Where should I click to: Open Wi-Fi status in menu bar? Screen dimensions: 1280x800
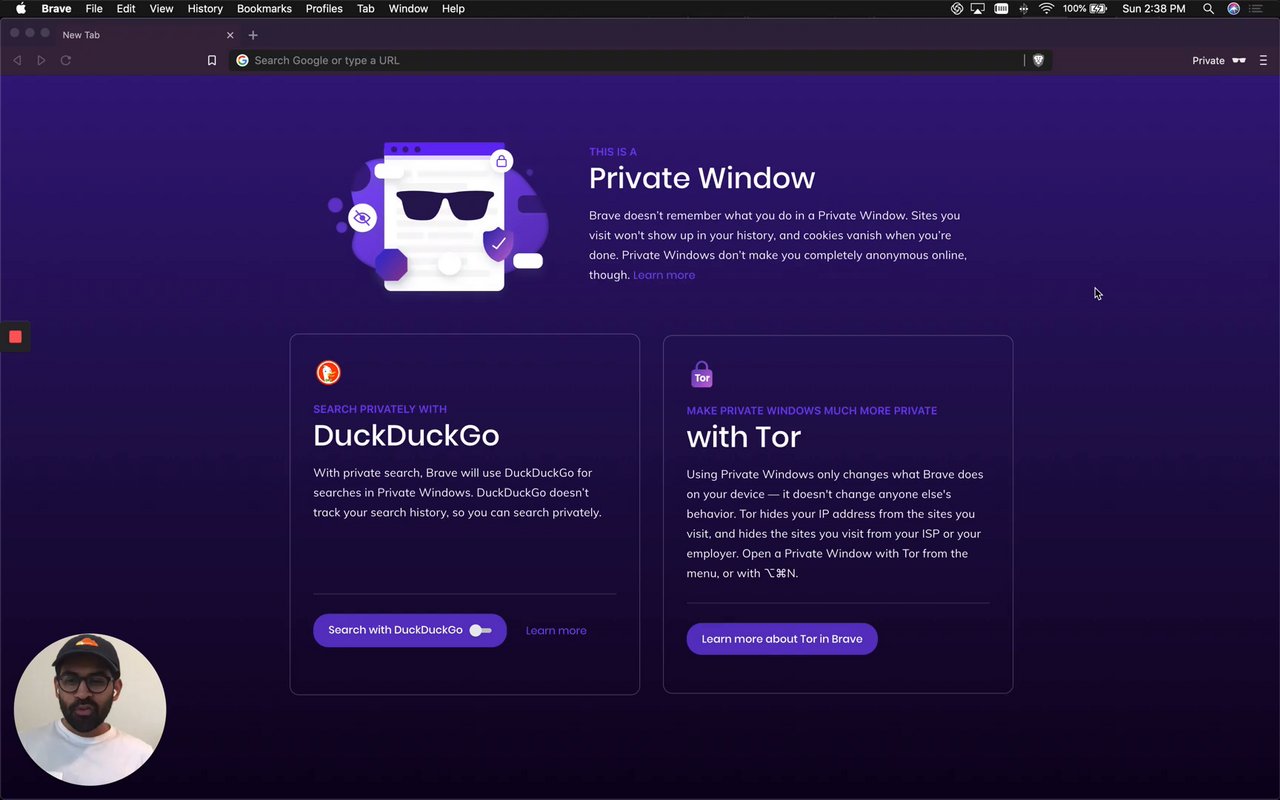coord(1046,8)
